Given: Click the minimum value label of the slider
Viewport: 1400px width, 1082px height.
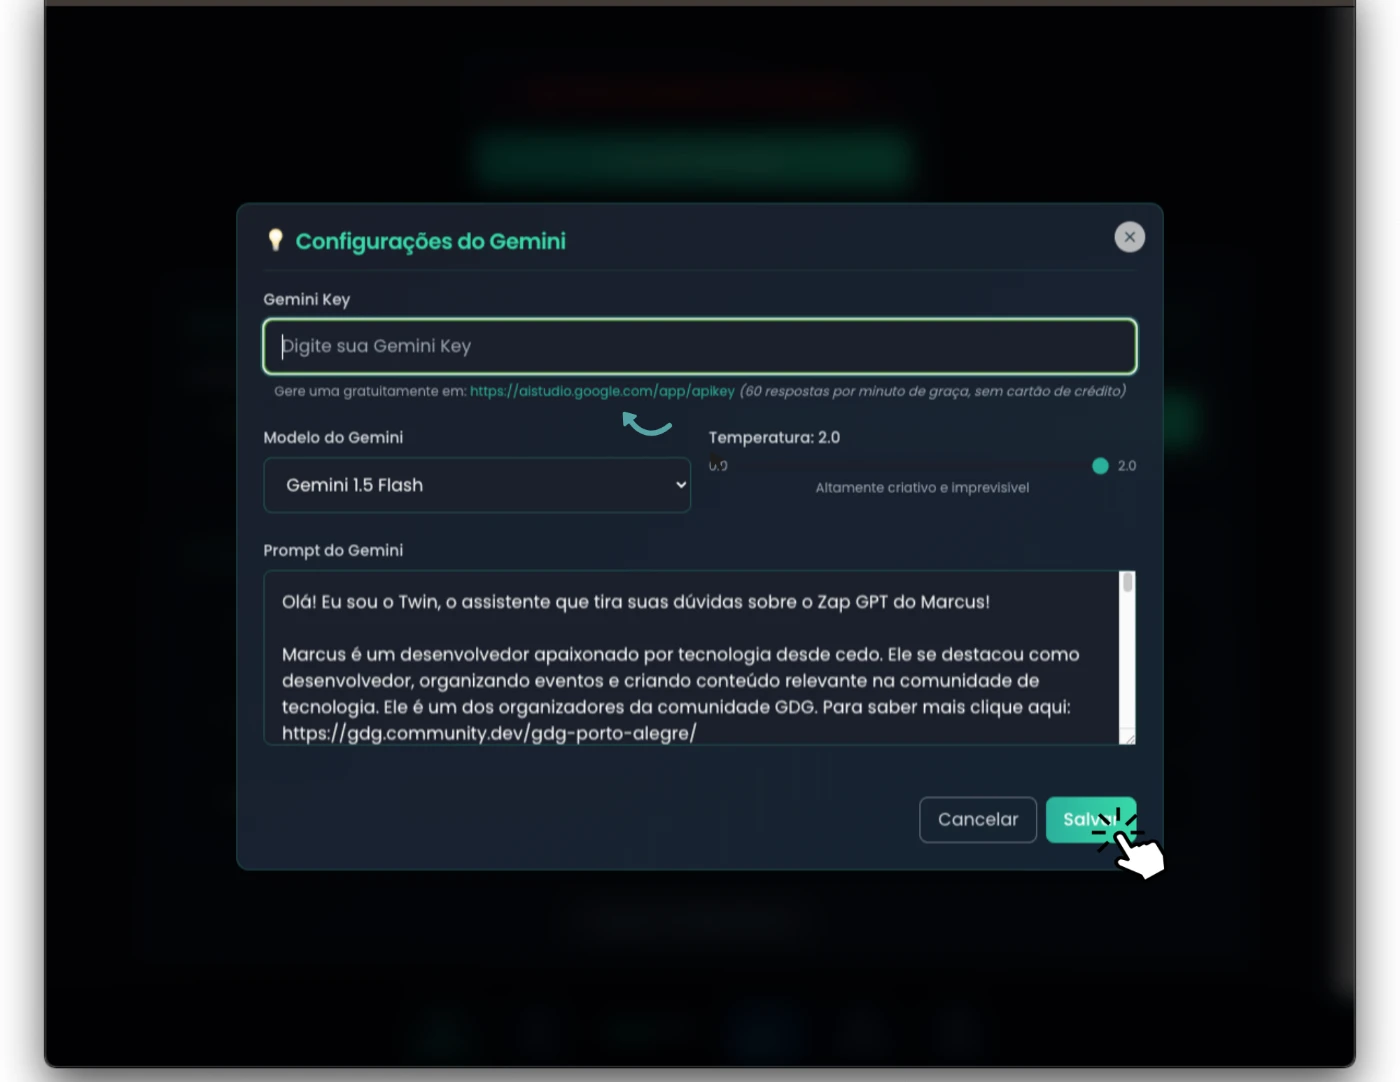Looking at the screenshot, I should [718, 466].
